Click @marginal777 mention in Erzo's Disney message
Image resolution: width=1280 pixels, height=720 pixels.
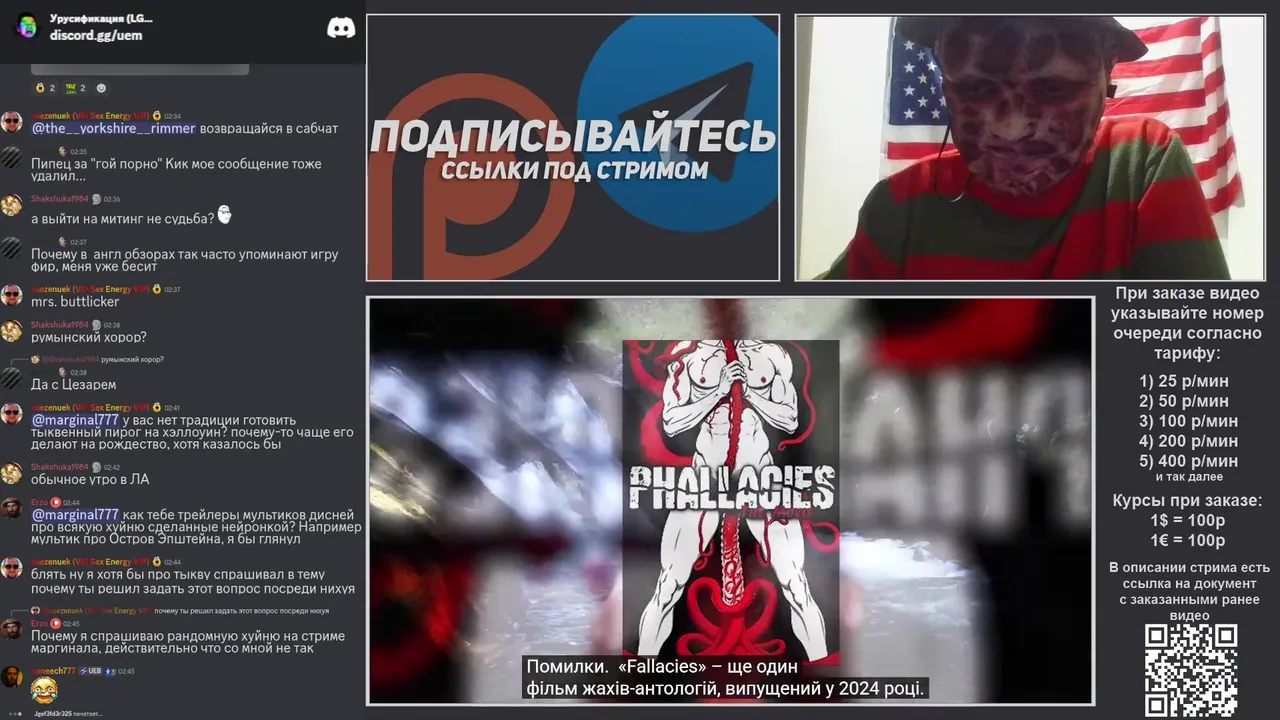75,514
